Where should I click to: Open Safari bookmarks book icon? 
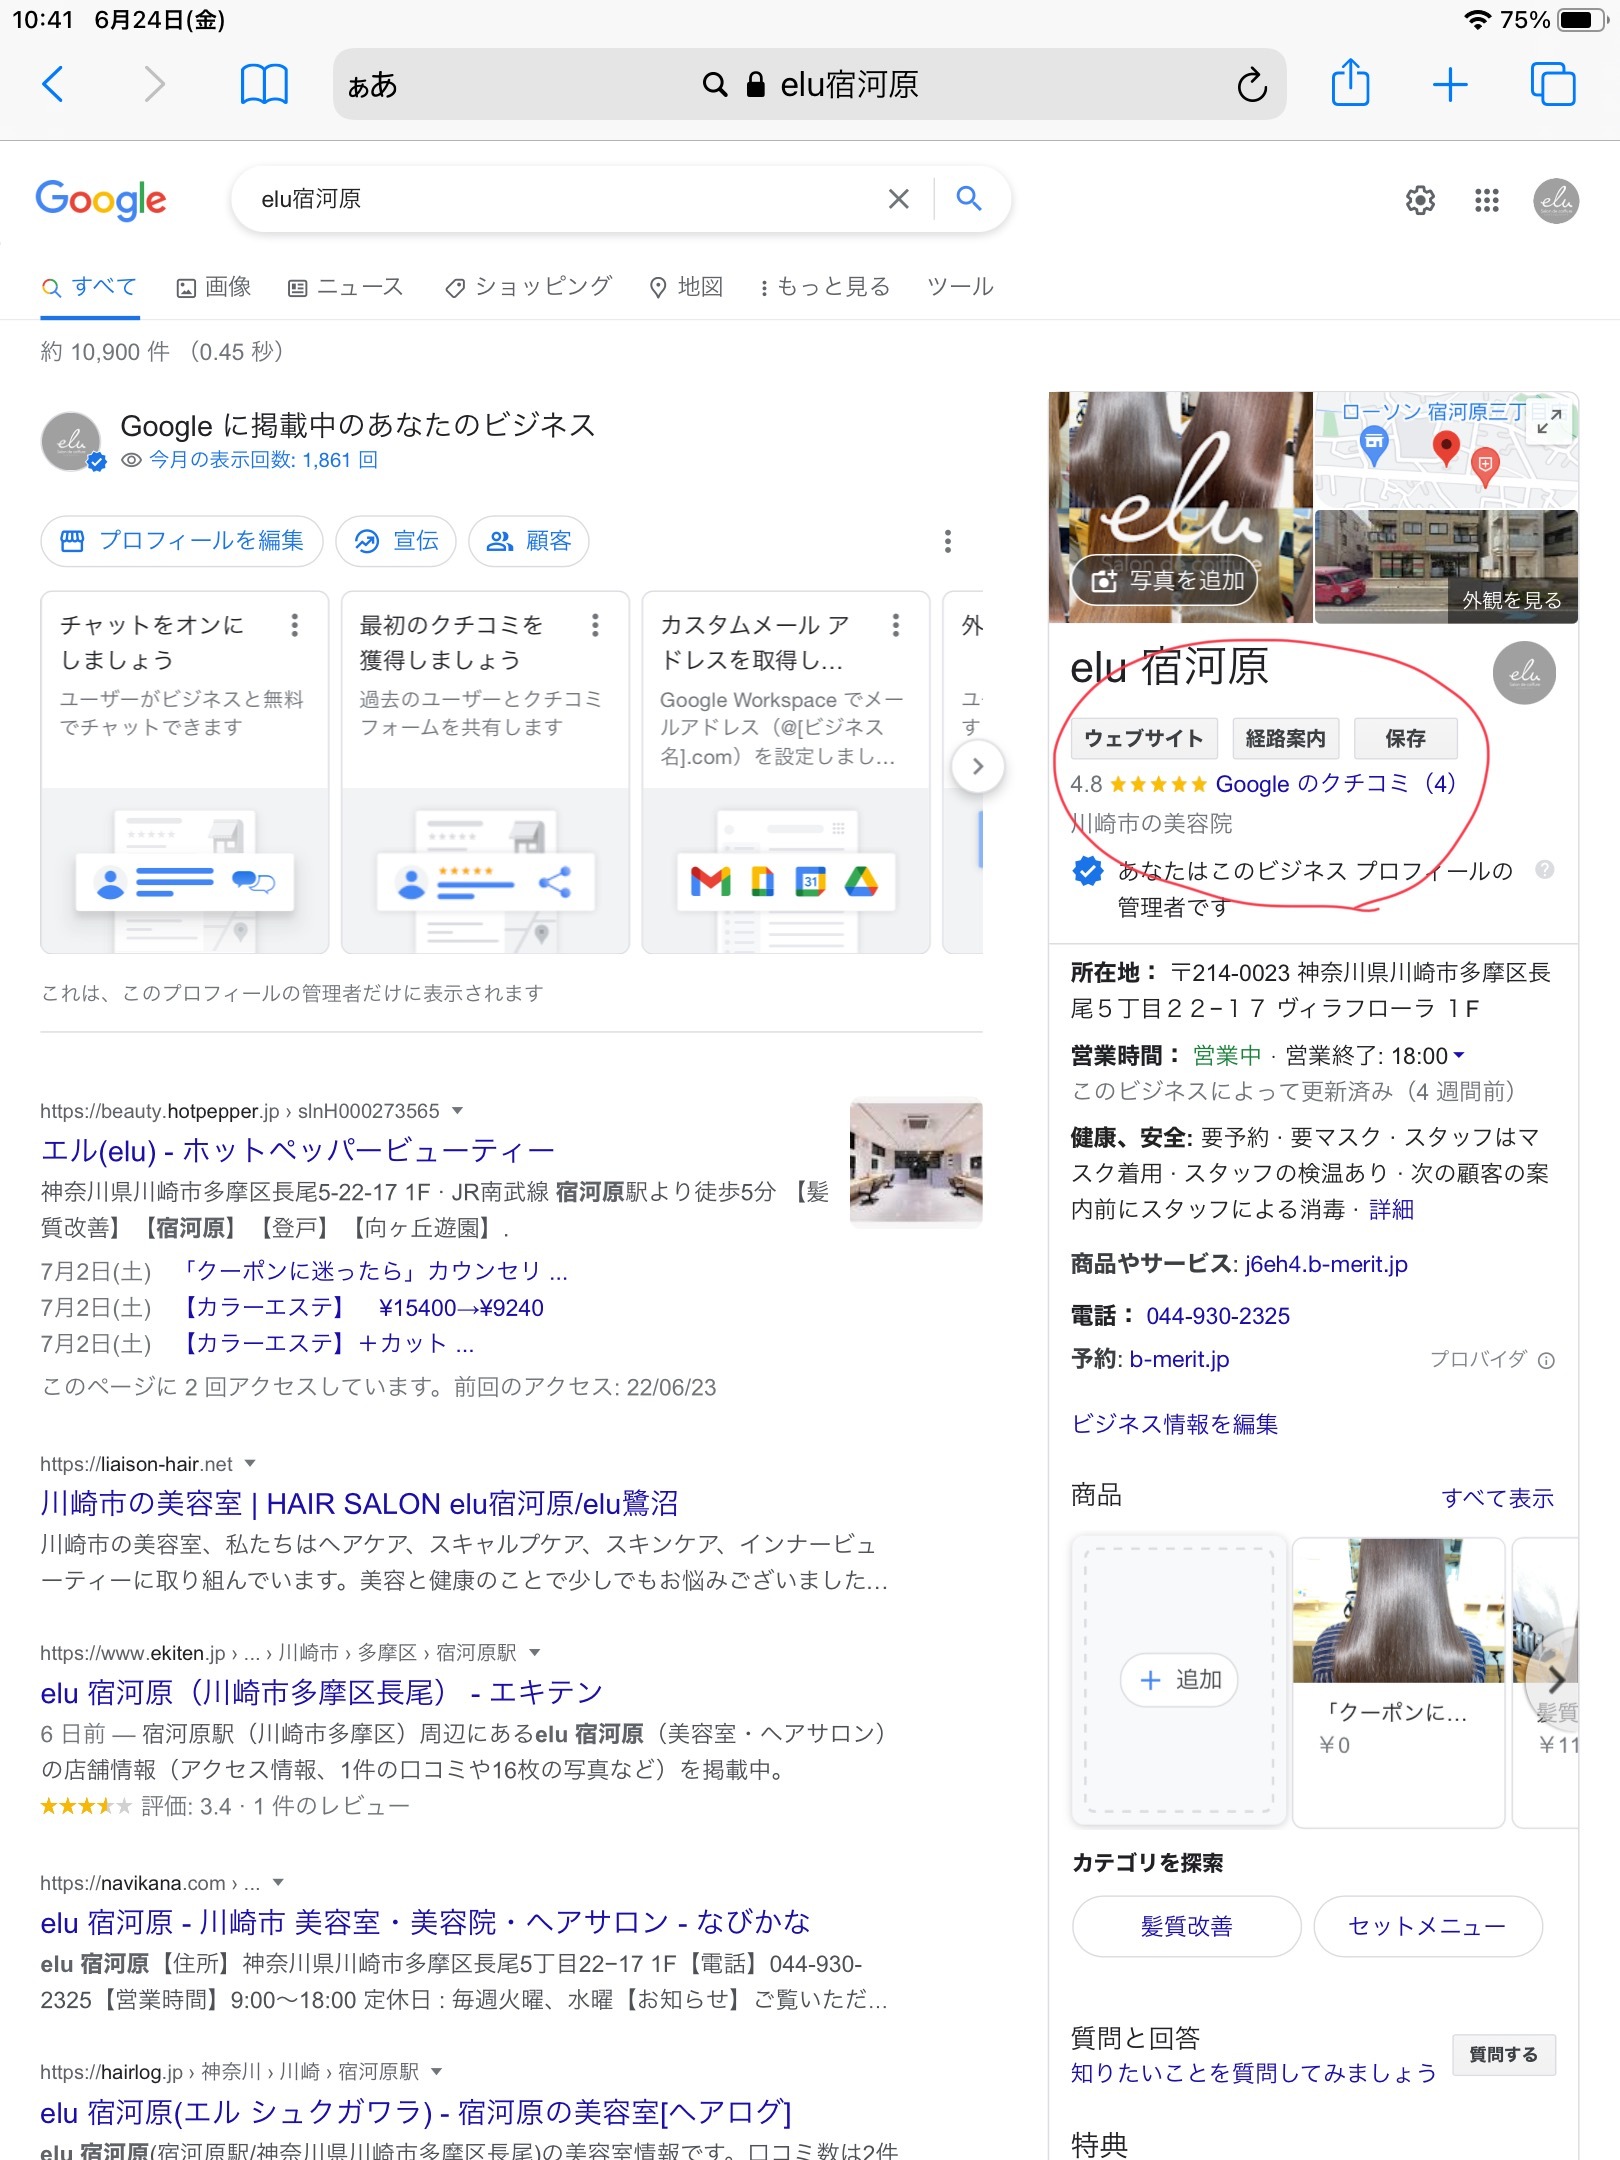pos(264,85)
